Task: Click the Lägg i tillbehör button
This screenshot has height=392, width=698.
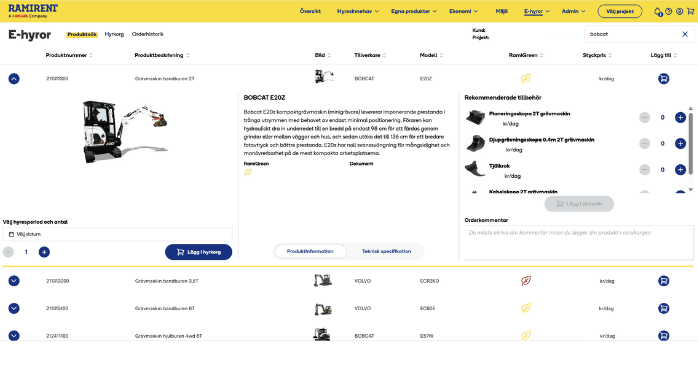Action: pyautogui.click(x=579, y=204)
